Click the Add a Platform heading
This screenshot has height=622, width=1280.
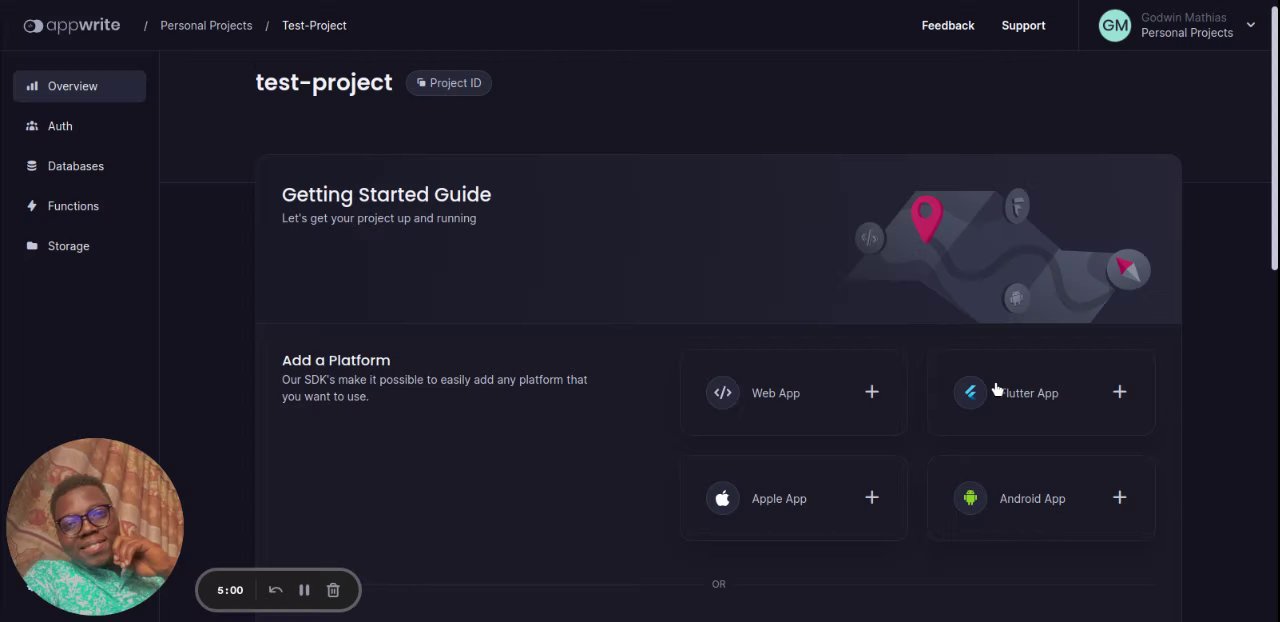[x=336, y=360]
